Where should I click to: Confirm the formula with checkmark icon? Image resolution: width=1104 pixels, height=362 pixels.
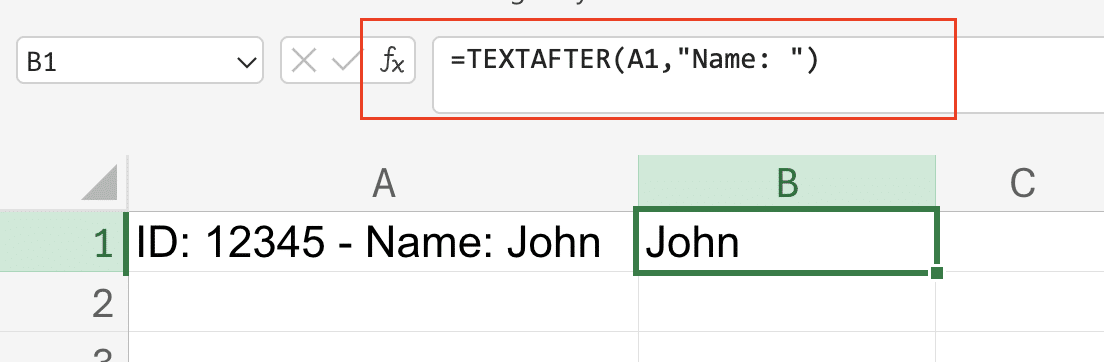346,61
